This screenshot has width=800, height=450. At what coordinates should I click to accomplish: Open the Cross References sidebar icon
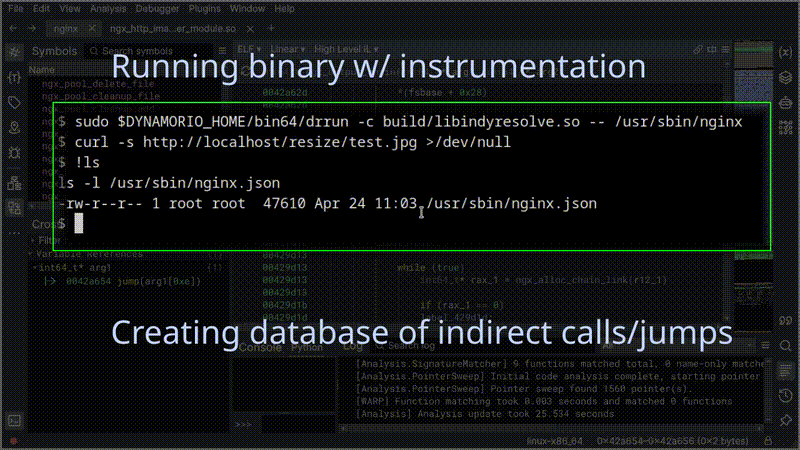coord(14,208)
